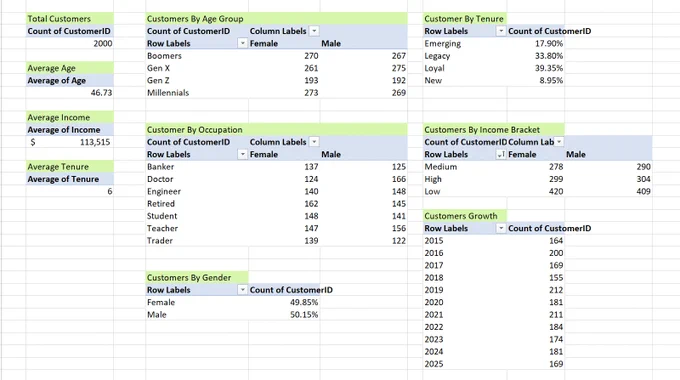The width and height of the screenshot is (680, 380).
Task: Select the Engineer row label
Action: pos(197,191)
